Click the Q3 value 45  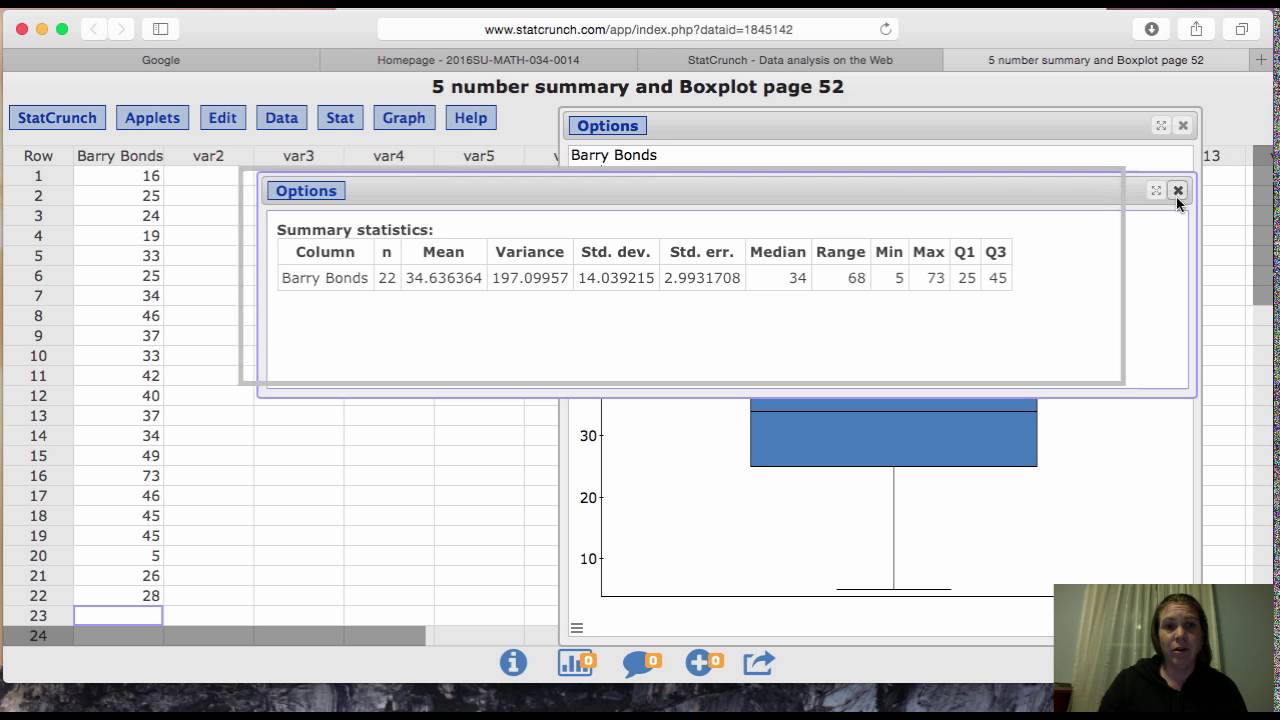click(997, 278)
